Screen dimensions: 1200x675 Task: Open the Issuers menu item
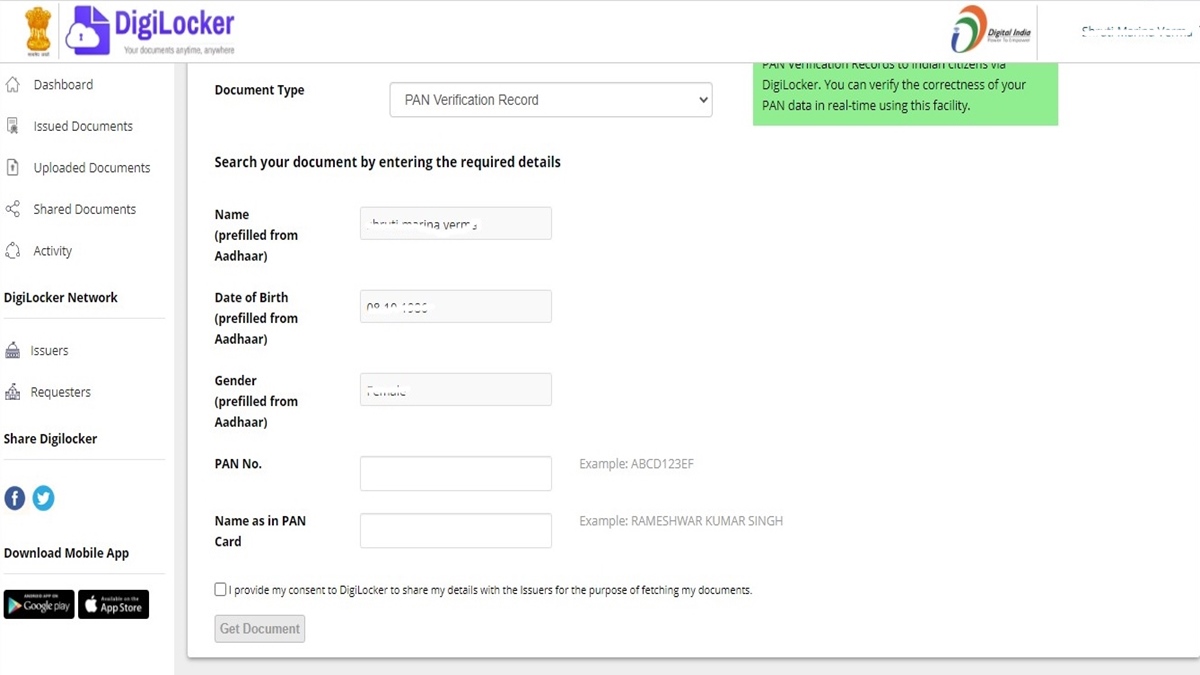(x=49, y=351)
